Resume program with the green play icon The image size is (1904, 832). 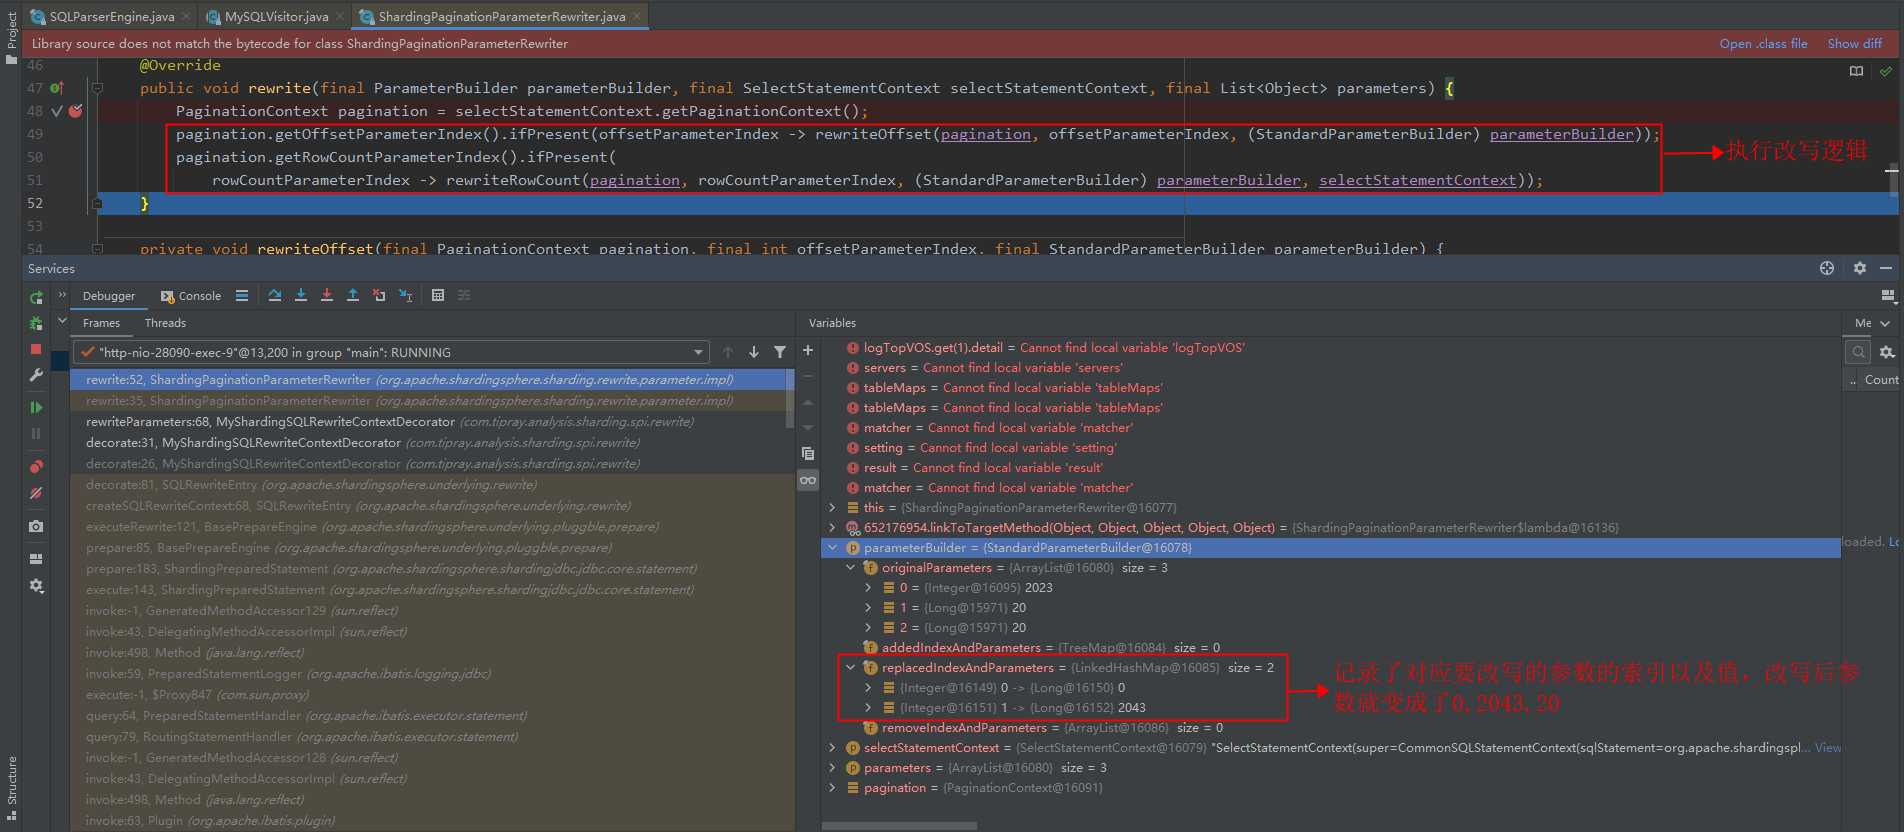coord(36,407)
